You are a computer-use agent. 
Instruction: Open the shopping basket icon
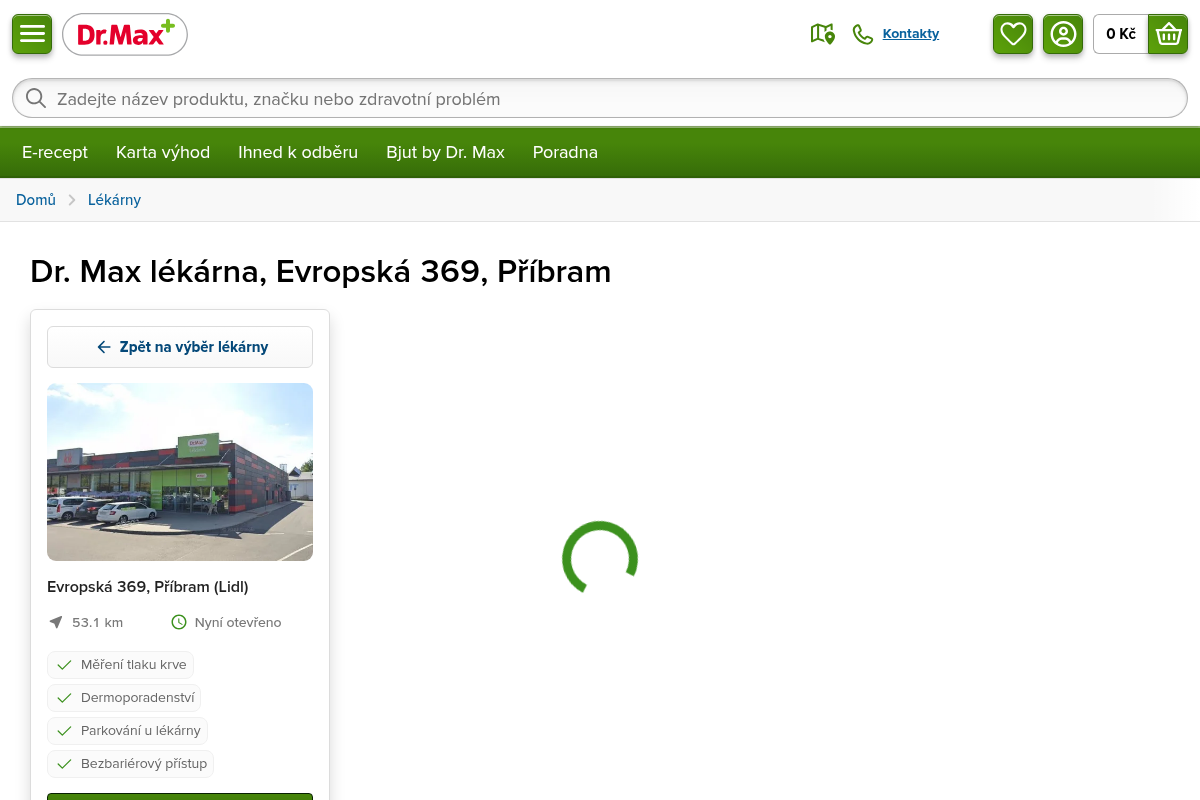(x=1168, y=34)
